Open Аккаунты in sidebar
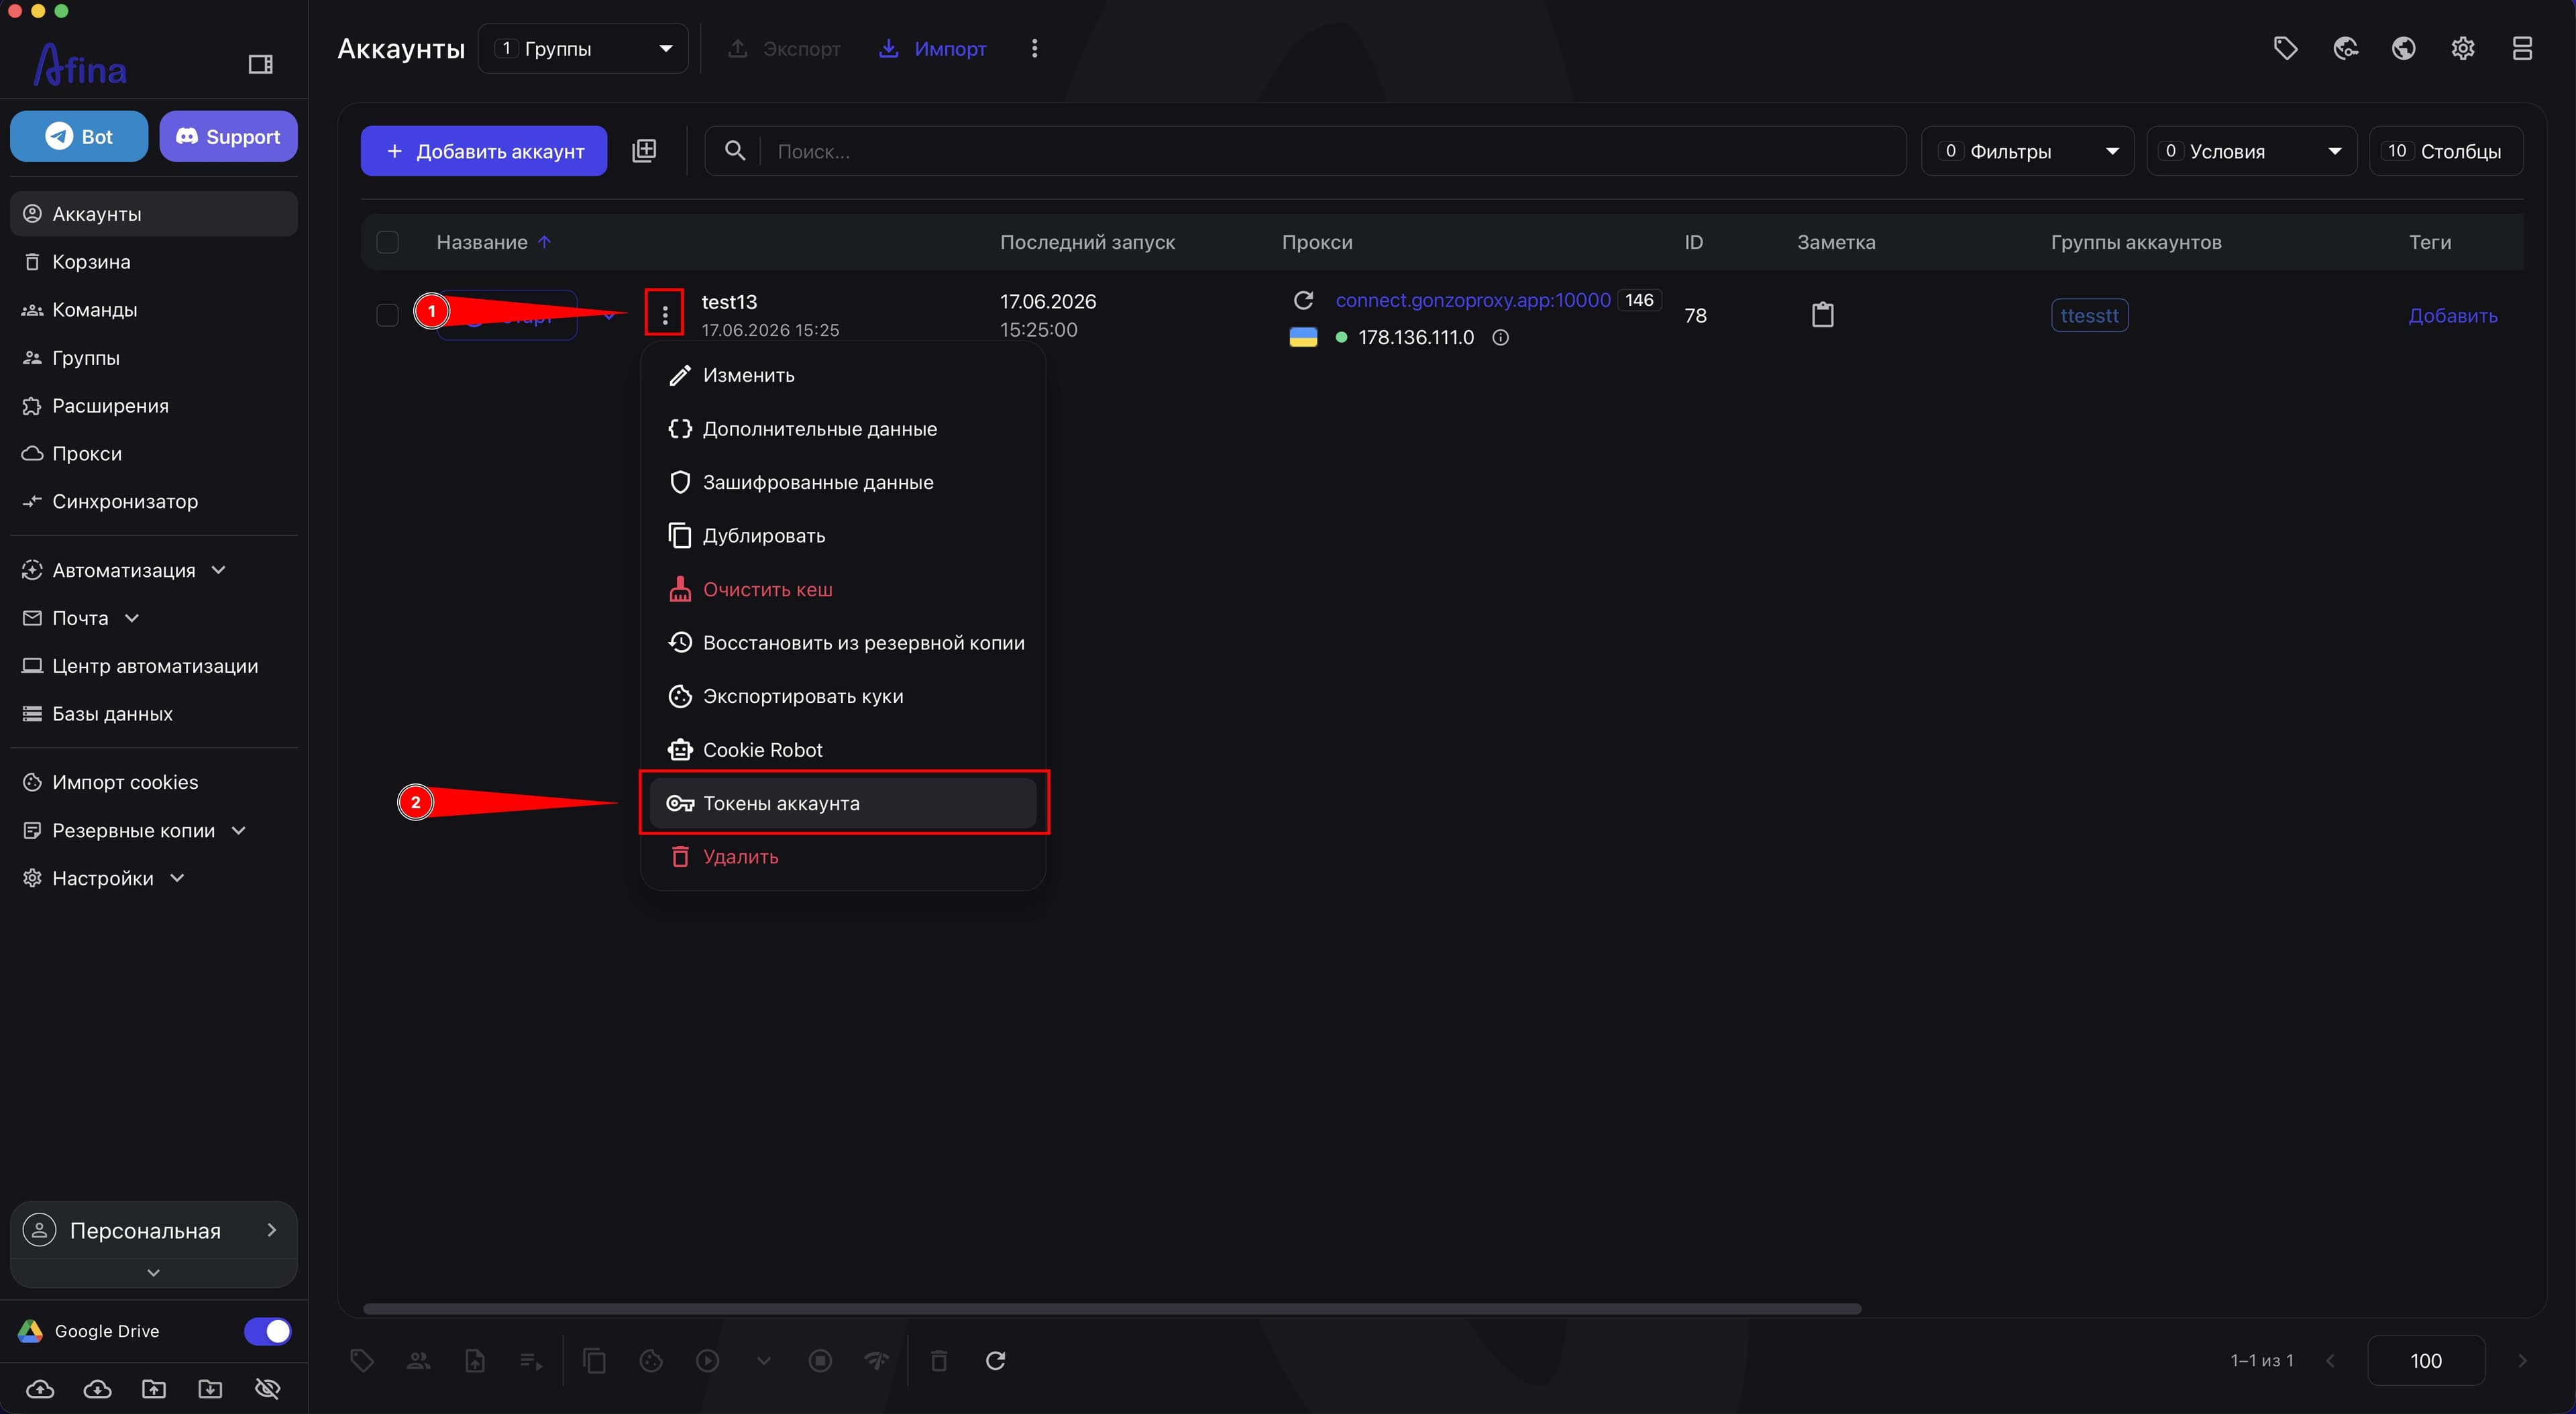 tap(154, 214)
